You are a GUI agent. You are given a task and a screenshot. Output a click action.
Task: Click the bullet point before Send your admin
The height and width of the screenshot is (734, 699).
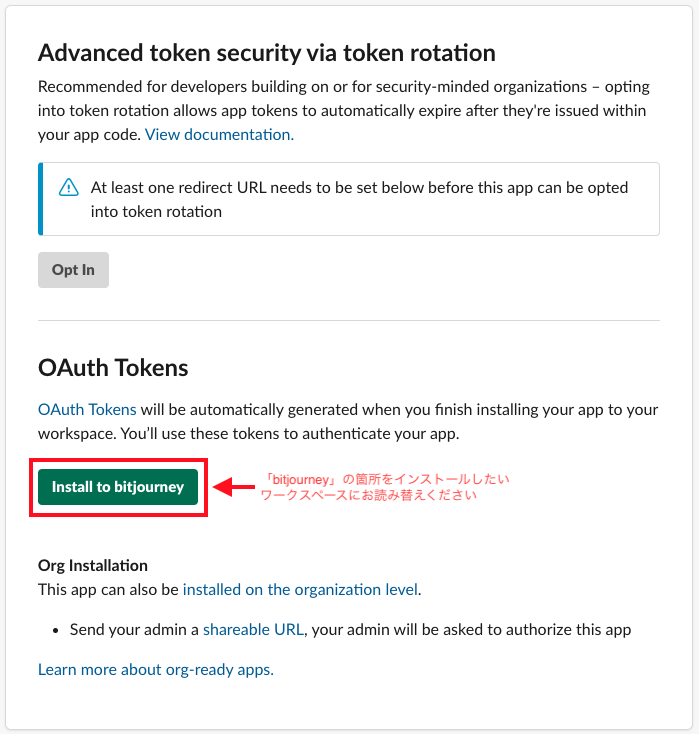pyautogui.click(x=56, y=631)
